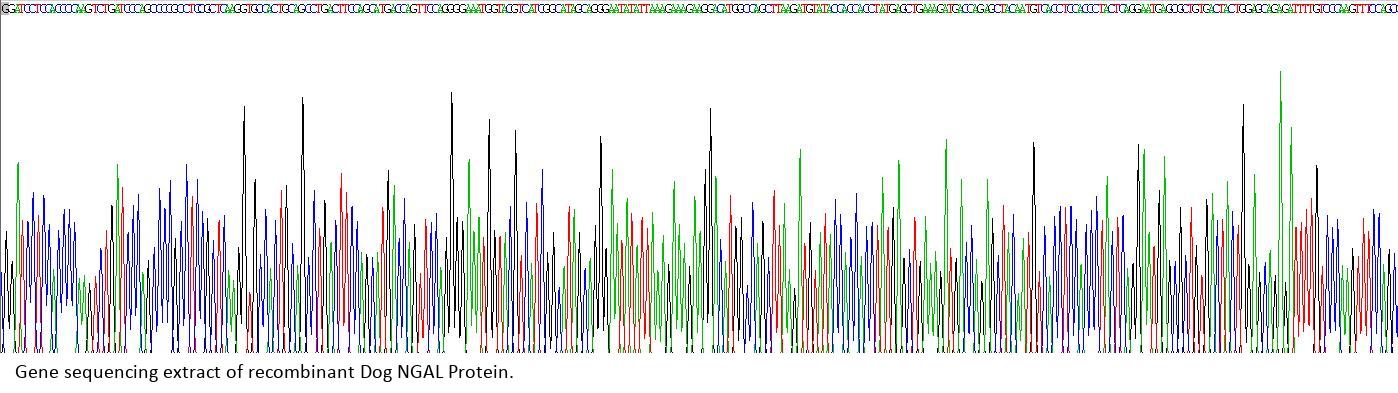
Task: Click the 'GGATCC' bases starting the sequence
Action: coord(17,9)
